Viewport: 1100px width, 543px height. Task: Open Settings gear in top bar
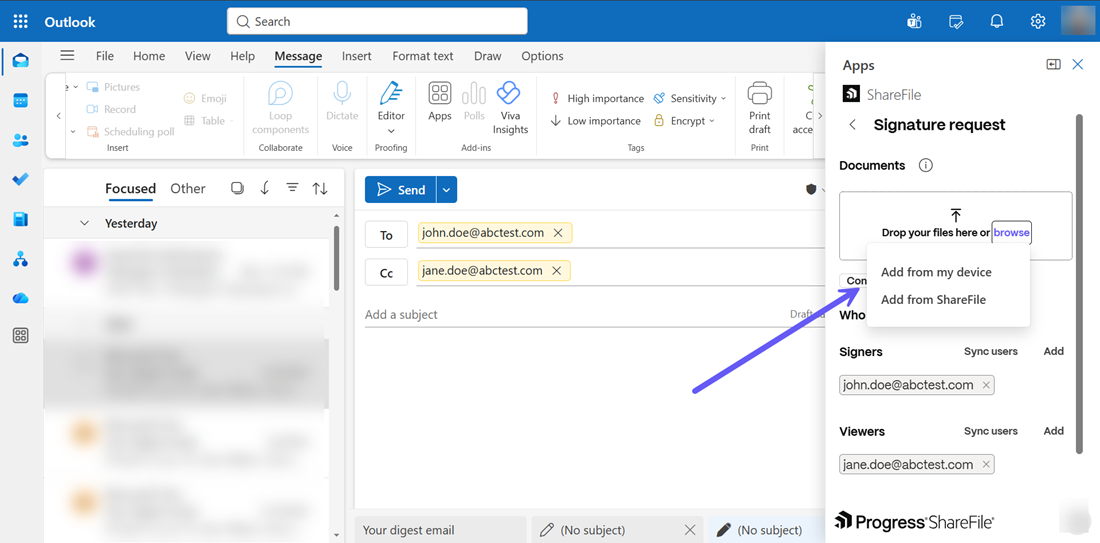[x=1038, y=21]
